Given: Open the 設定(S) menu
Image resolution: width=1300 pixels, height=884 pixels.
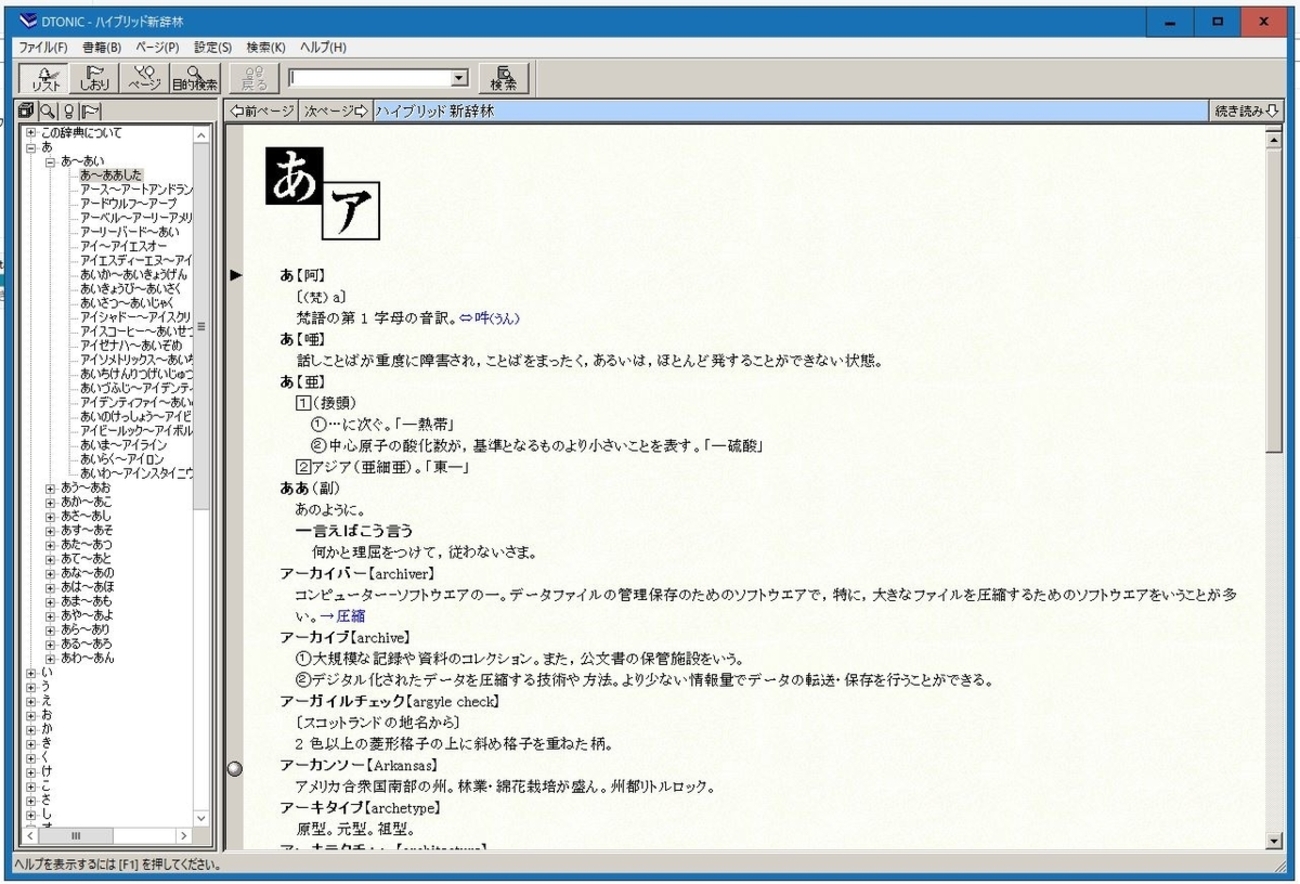Looking at the screenshot, I should click(x=213, y=48).
